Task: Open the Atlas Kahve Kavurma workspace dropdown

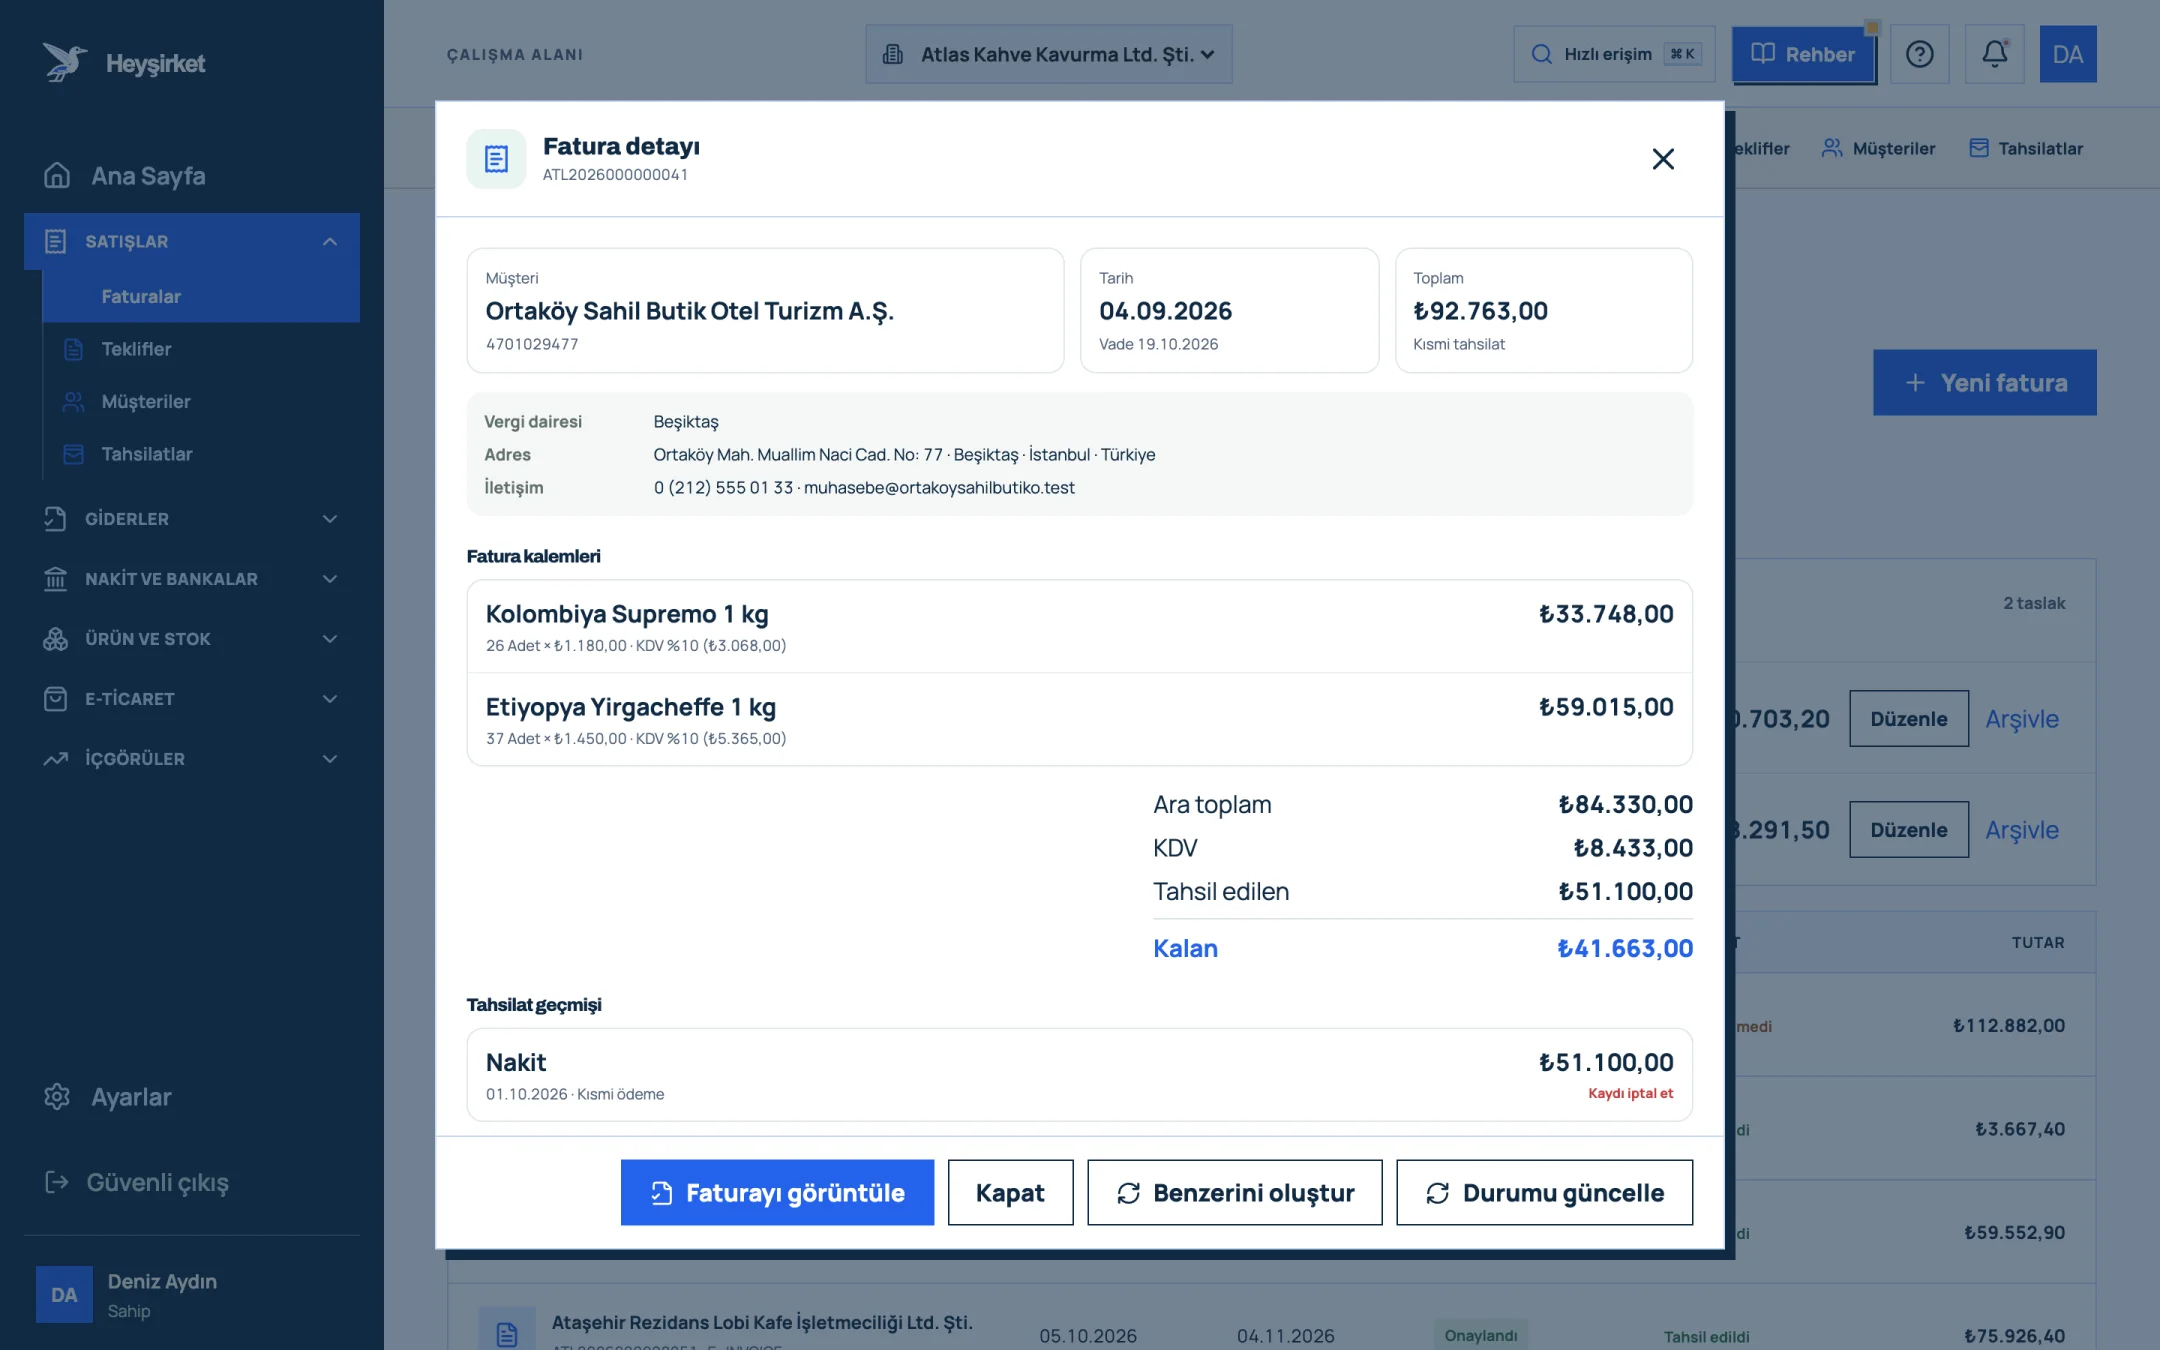Action: 1048,54
